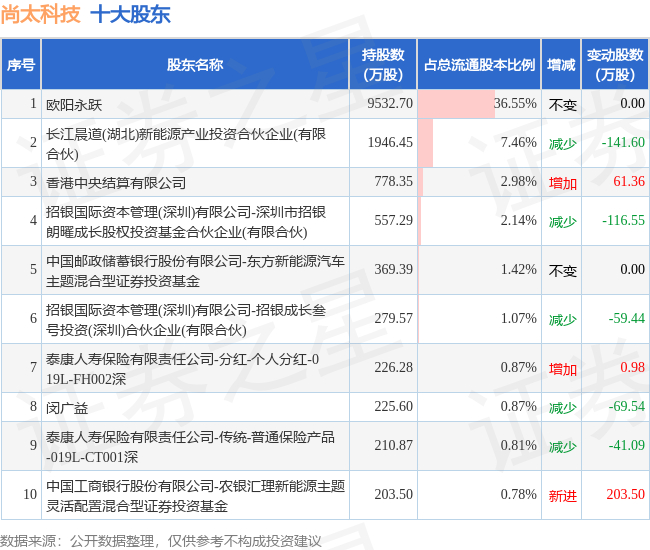Click shareholder name 闵广益

(x=67, y=407)
